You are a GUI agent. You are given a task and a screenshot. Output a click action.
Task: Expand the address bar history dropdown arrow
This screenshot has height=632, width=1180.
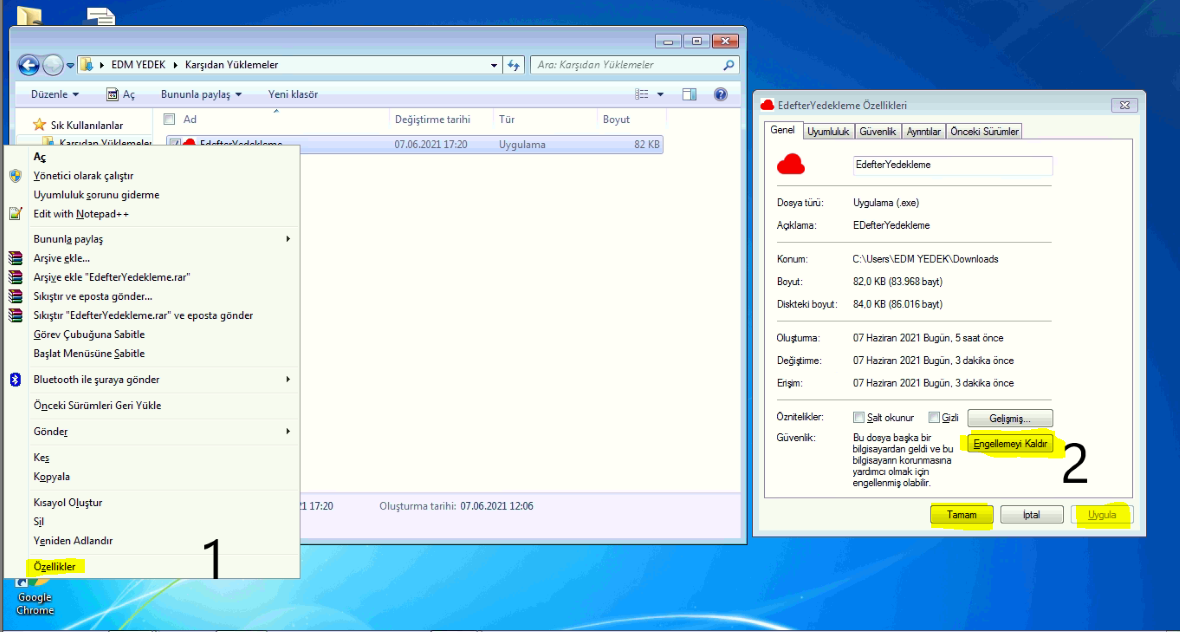pos(494,65)
